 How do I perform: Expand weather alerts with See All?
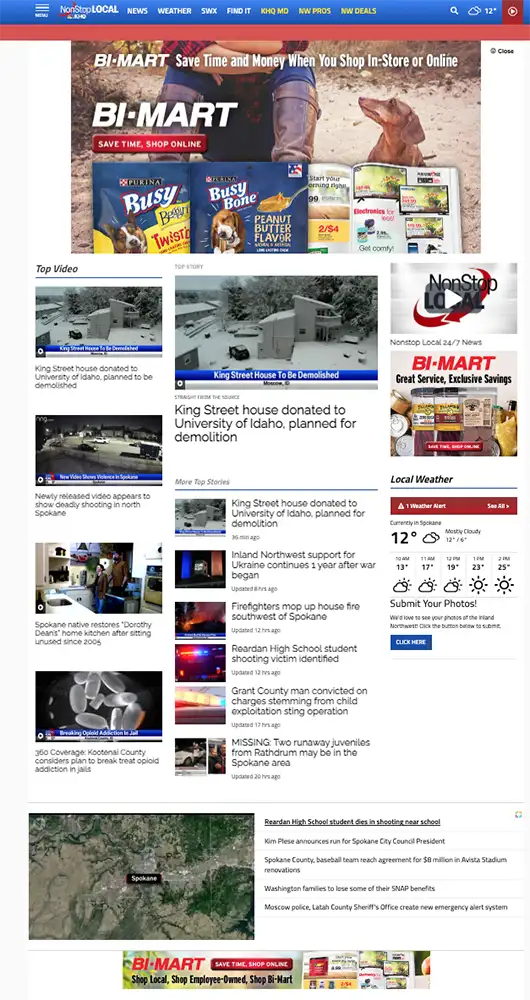click(x=498, y=506)
